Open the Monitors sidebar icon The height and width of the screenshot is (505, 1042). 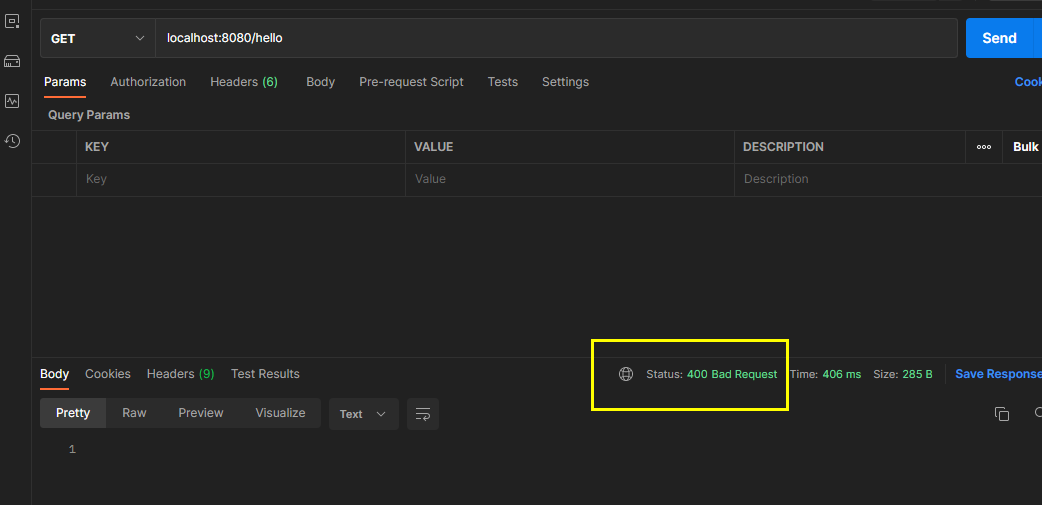[12, 101]
